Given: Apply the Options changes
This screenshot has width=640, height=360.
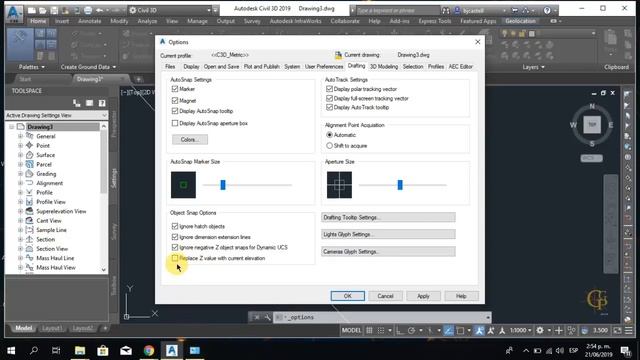Looking at the screenshot, I should coord(423,296).
